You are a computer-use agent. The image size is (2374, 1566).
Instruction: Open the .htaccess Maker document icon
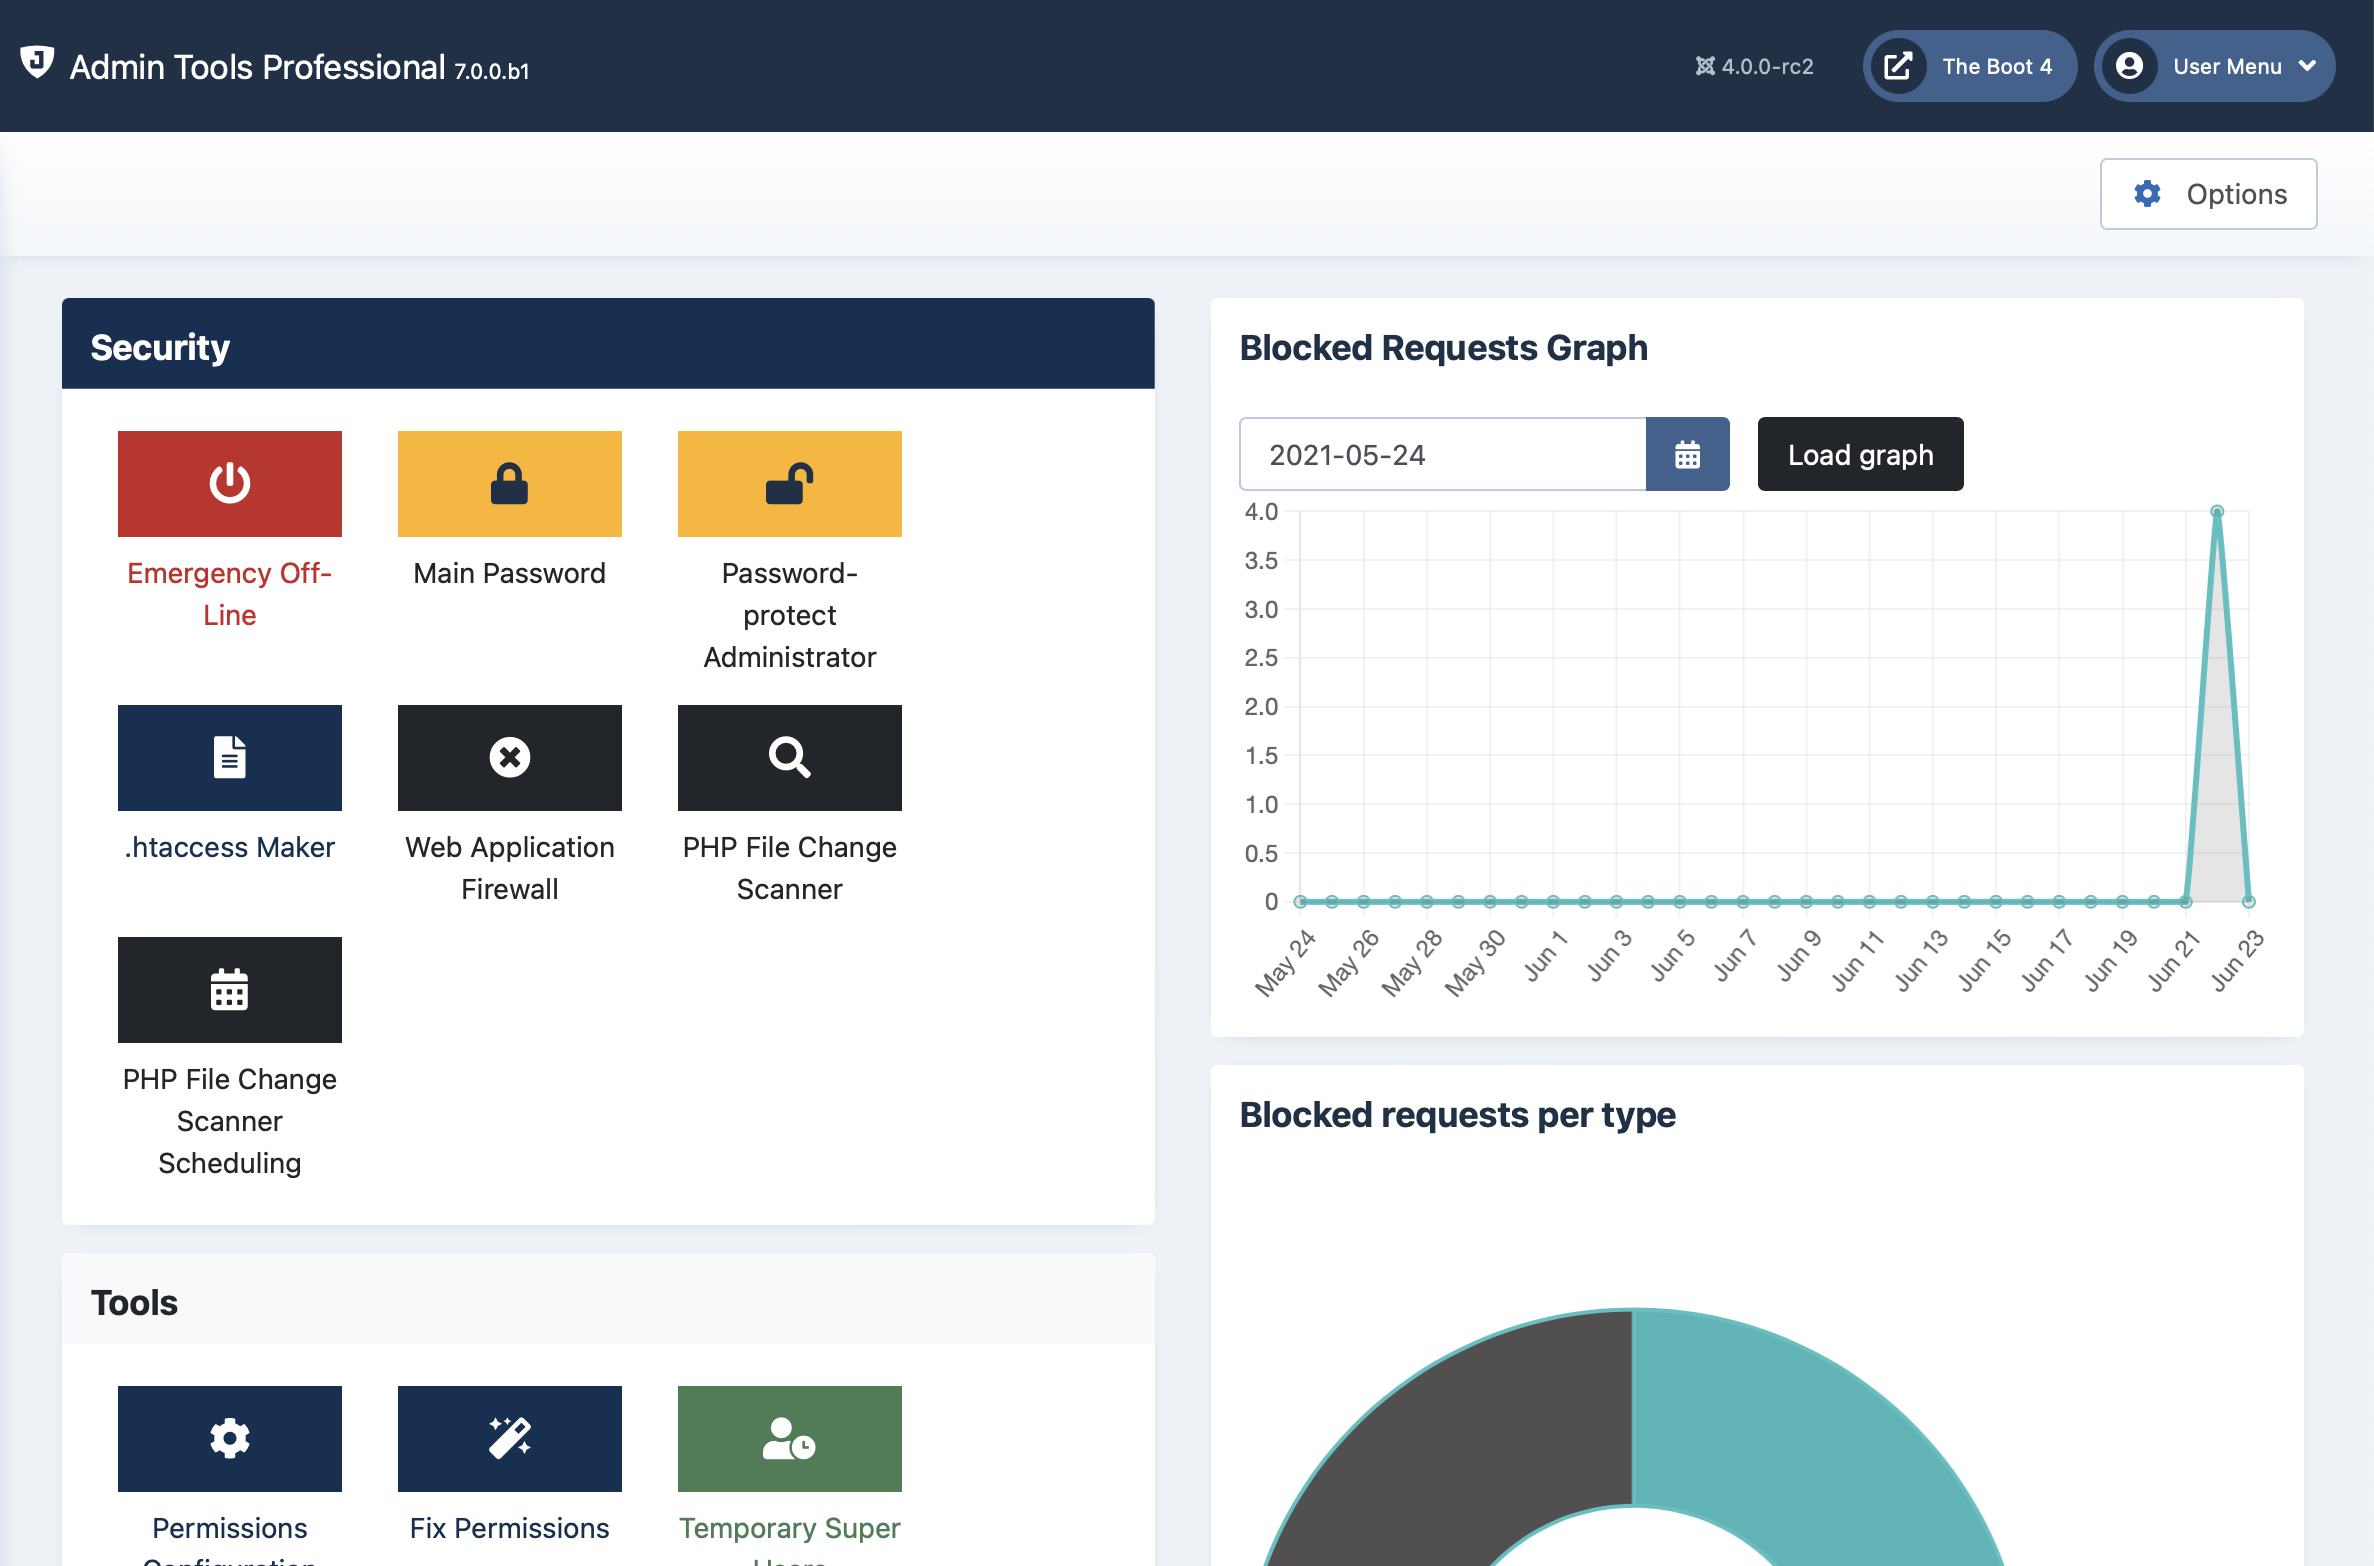[x=229, y=757]
